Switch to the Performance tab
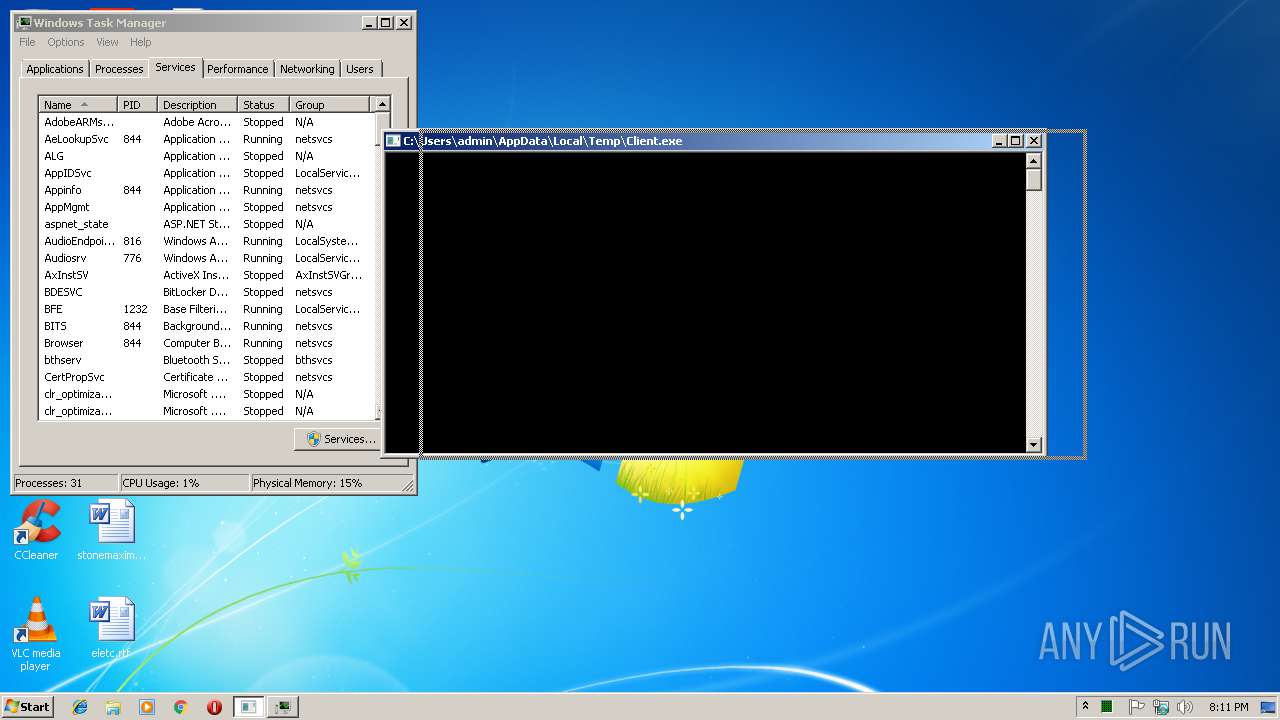This screenshot has width=1280, height=720. [x=238, y=69]
